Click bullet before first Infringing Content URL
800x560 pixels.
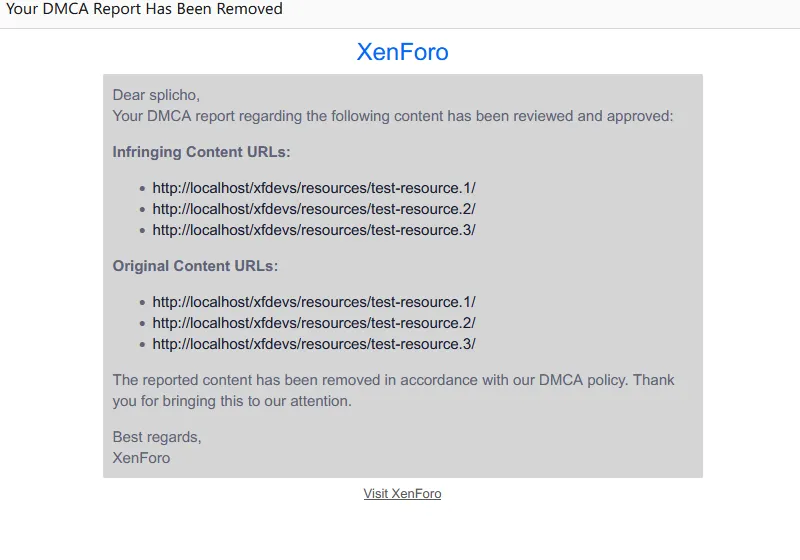(143, 188)
